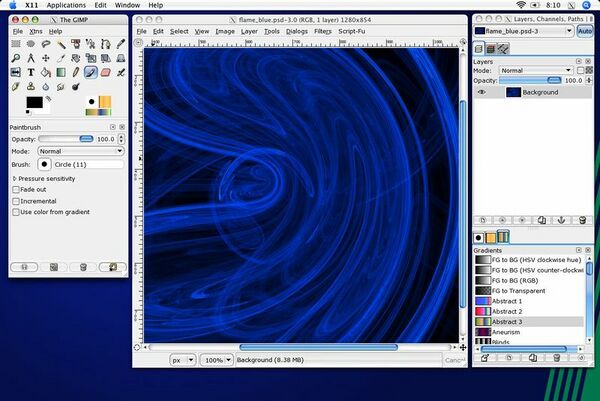The width and height of the screenshot is (600, 401).
Task: Select the Rectangle Select tool
Action: 17,44
